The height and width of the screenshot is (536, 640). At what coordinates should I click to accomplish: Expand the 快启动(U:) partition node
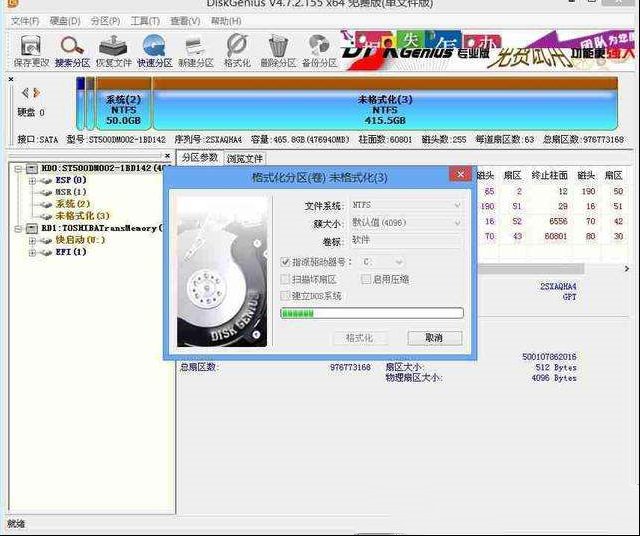click(32, 241)
